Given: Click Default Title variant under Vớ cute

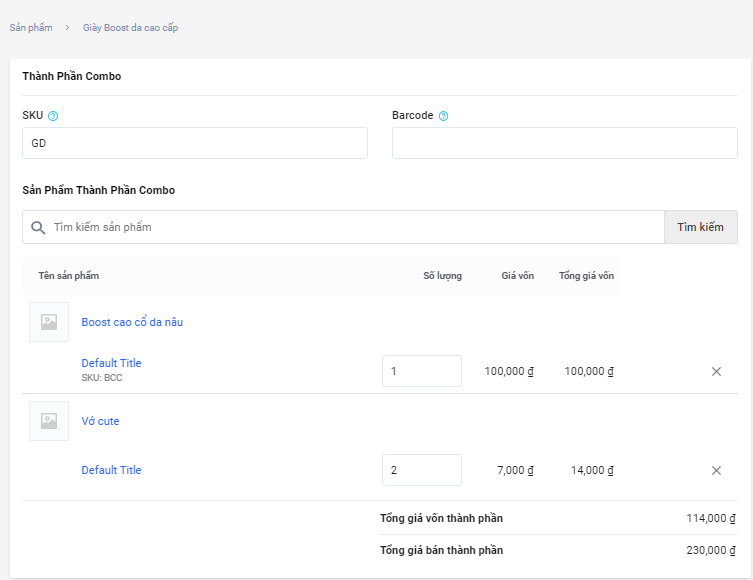Looking at the screenshot, I should tap(111, 470).
